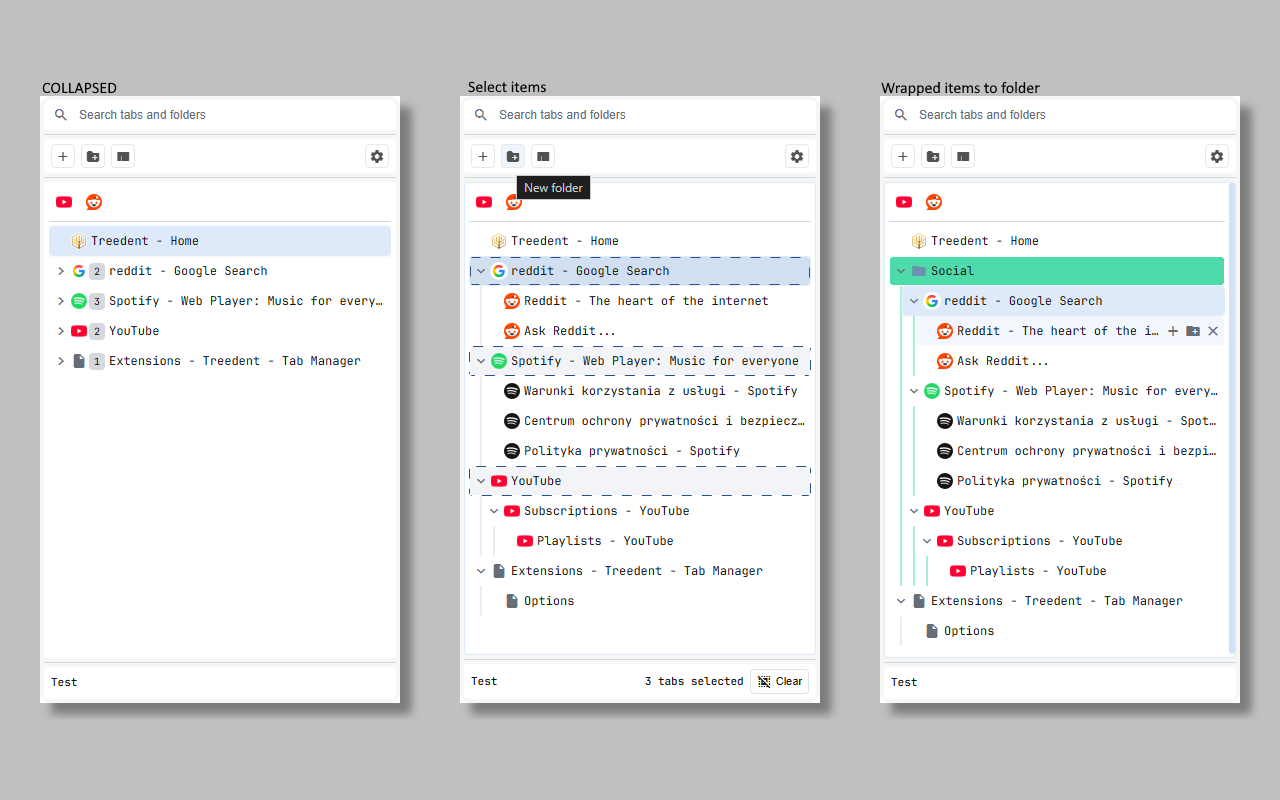This screenshot has width=1280, height=800.
Task: Click the new folder icon in the COLLAPSED panel
Action: pyautogui.click(x=93, y=156)
